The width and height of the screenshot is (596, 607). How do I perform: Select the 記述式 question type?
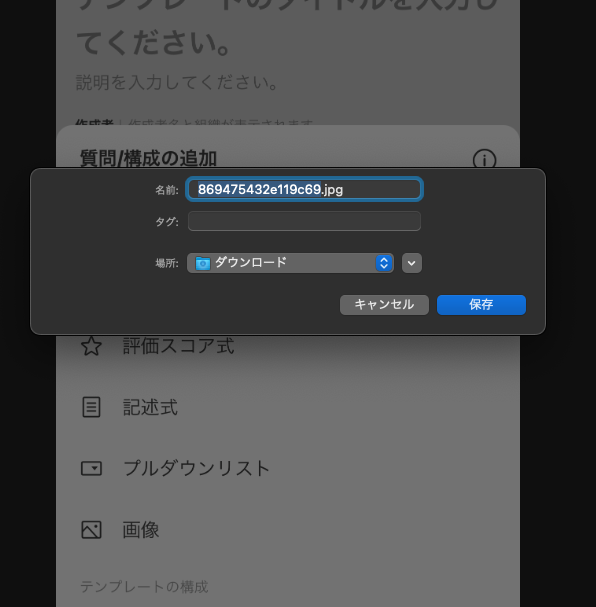(150, 407)
